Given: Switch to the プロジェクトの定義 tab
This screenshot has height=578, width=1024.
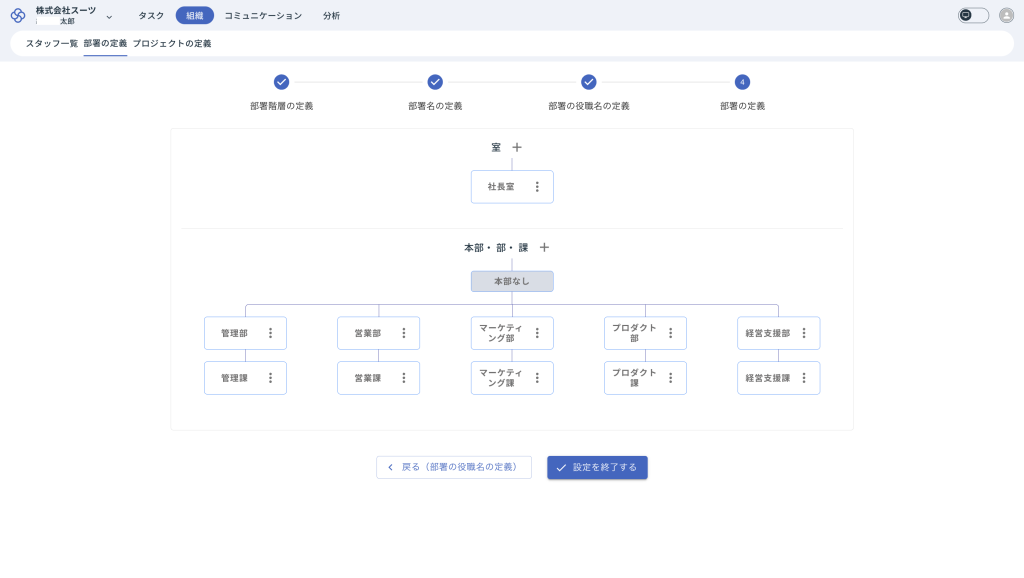Looking at the screenshot, I should coord(172,44).
